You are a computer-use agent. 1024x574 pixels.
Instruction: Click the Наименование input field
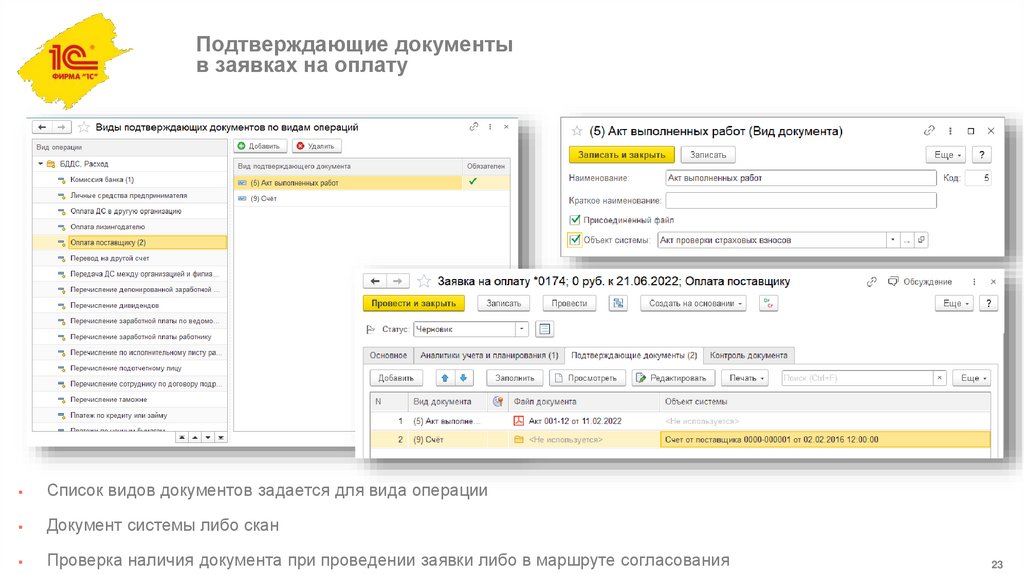click(x=801, y=178)
